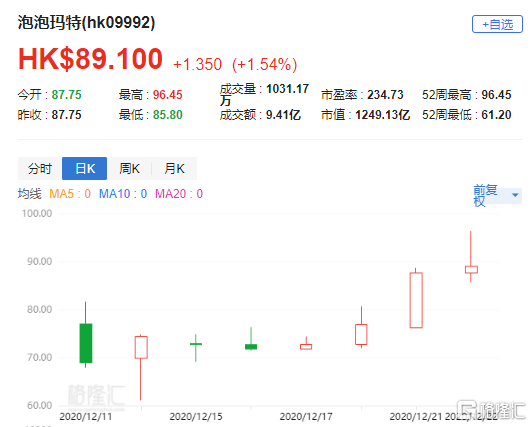Click the 最低 value 85.80

(168, 115)
